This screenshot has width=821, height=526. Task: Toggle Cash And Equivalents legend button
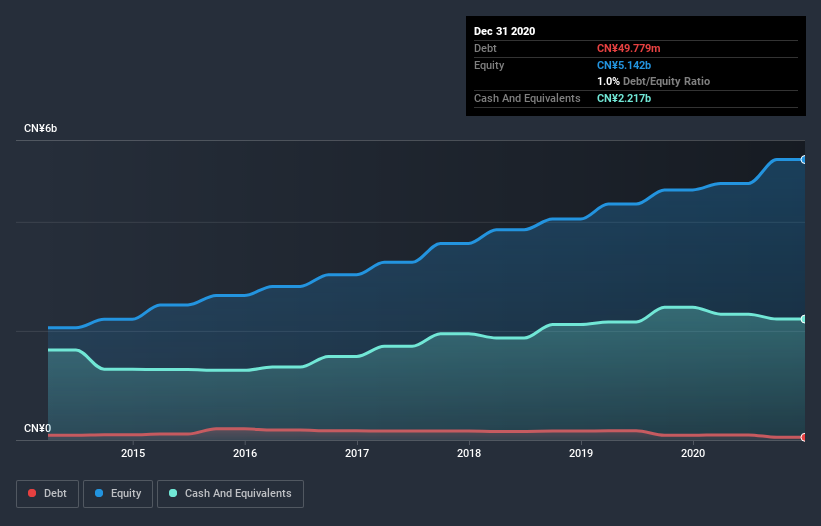tap(230, 494)
